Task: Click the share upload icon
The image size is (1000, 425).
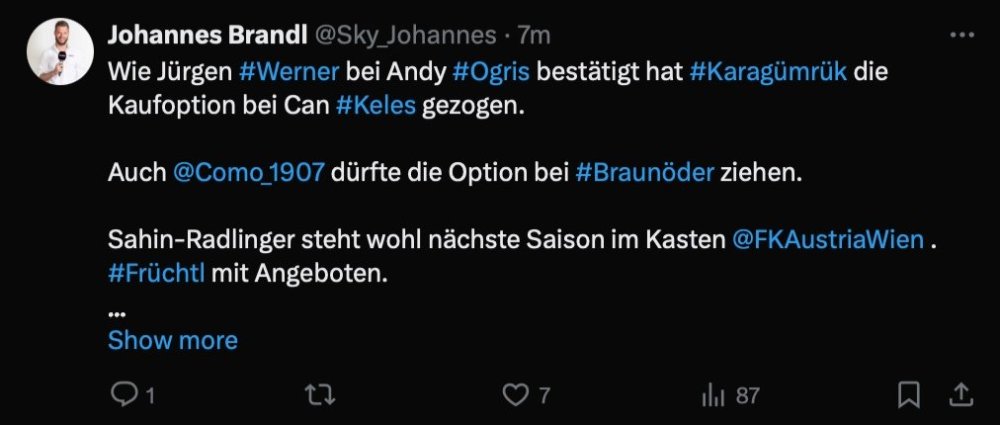Action: coord(959,395)
